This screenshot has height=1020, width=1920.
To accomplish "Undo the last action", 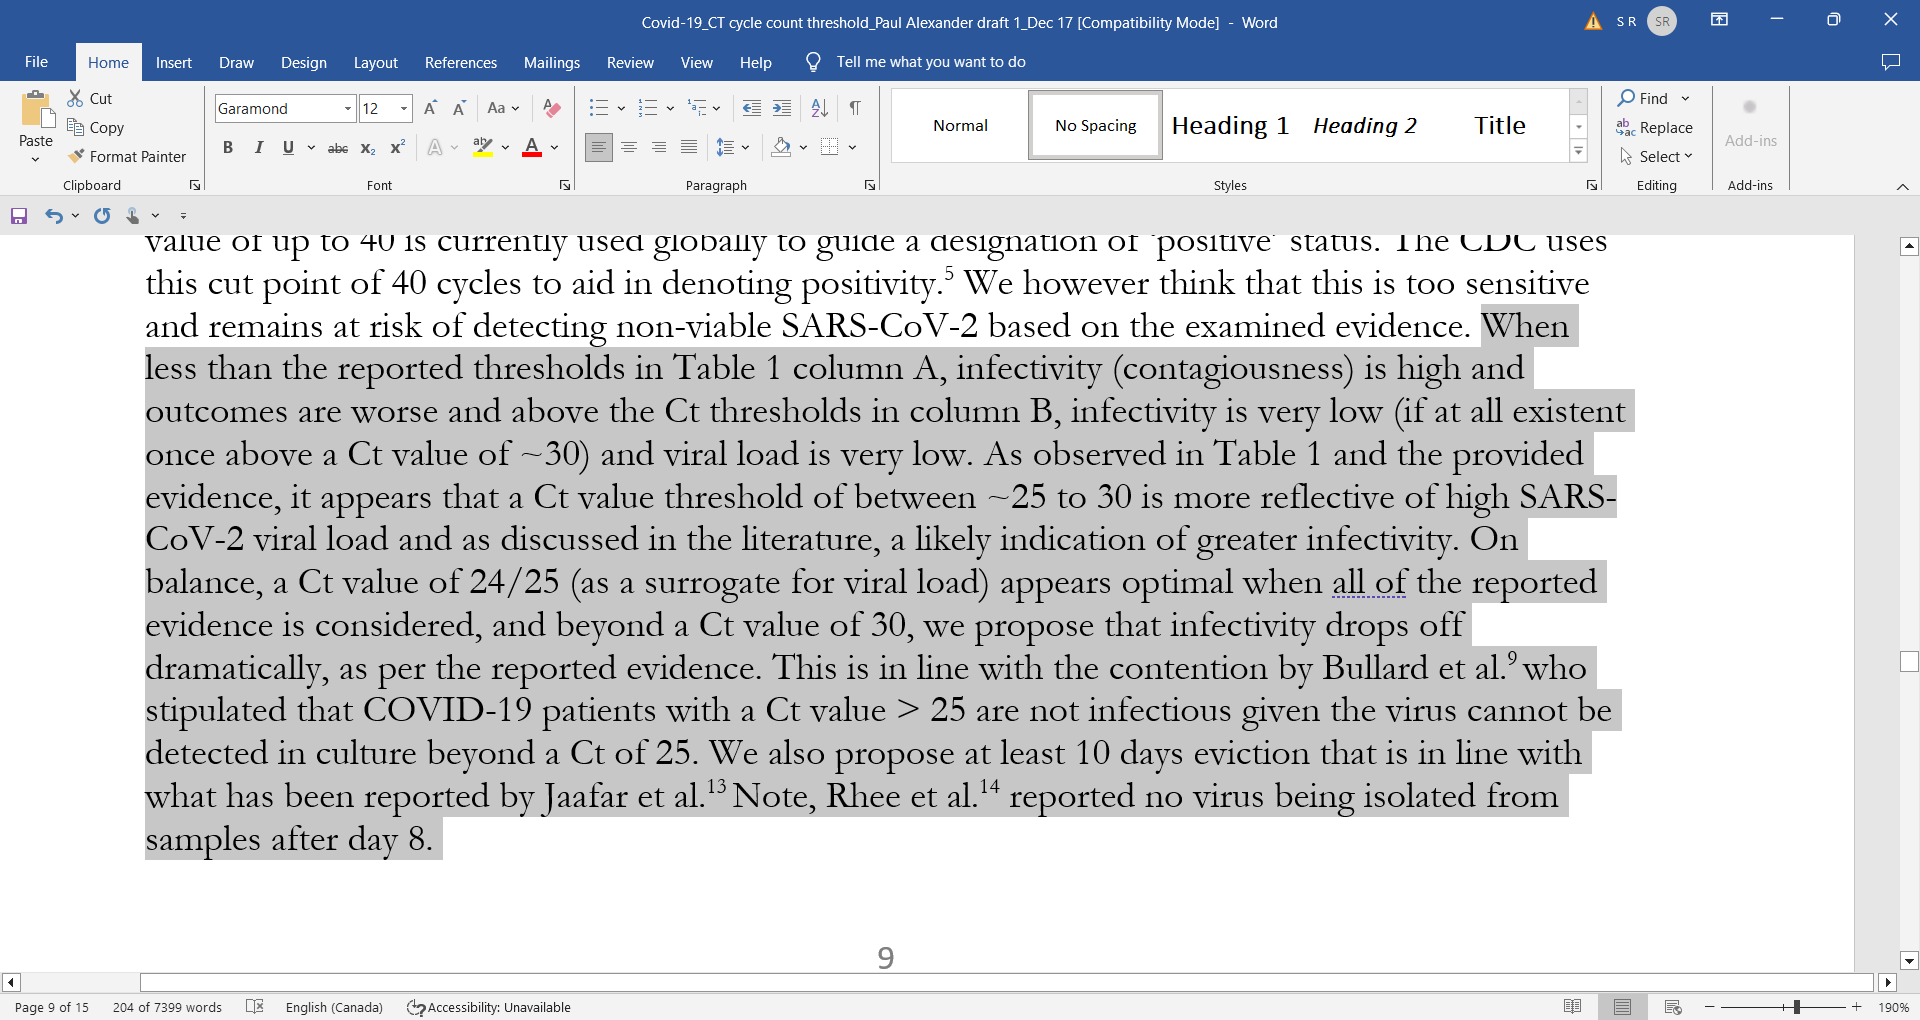I will (54, 215).
